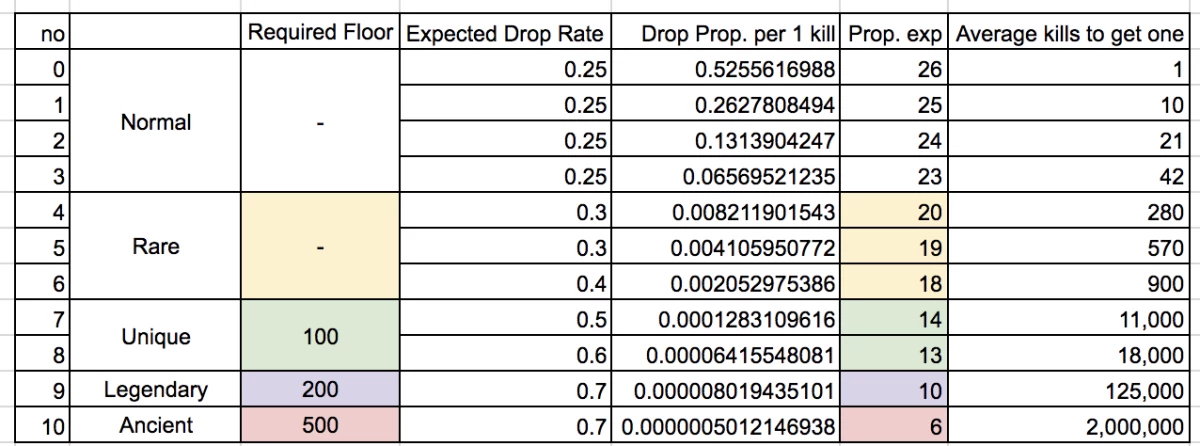Select the green Required Floor cell showing 100
This screenshot has width=1200, height=446.
point(321,338)
